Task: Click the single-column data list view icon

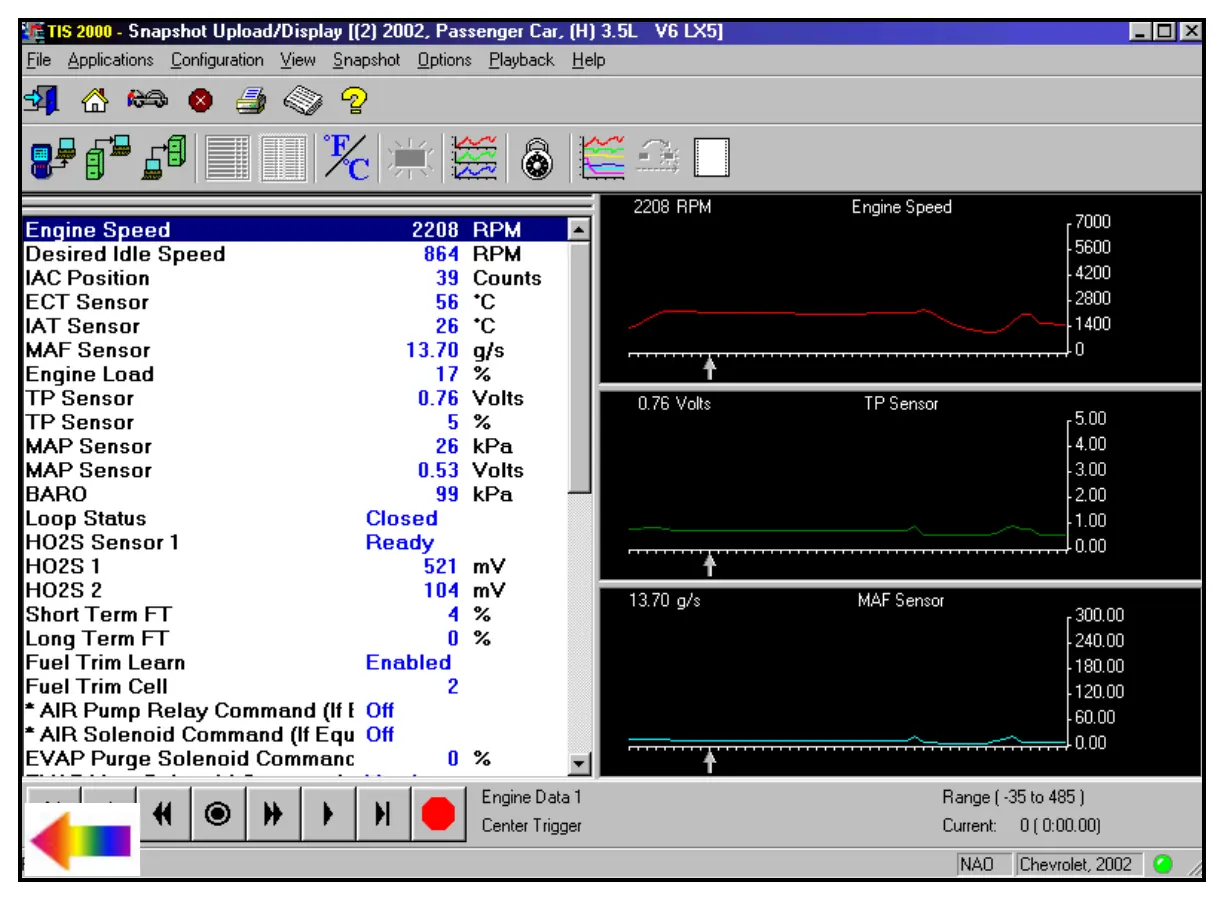Action: click(x=229, y=158)
